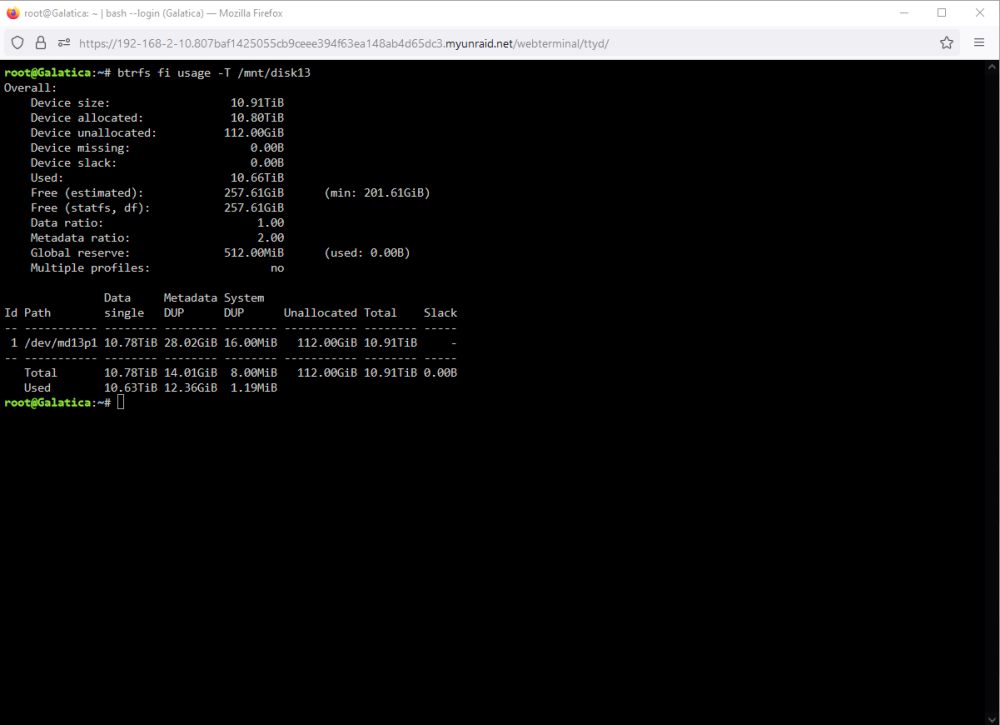
Task: Open the site permissions icon in address bar
Action: [x=64, y=43]
